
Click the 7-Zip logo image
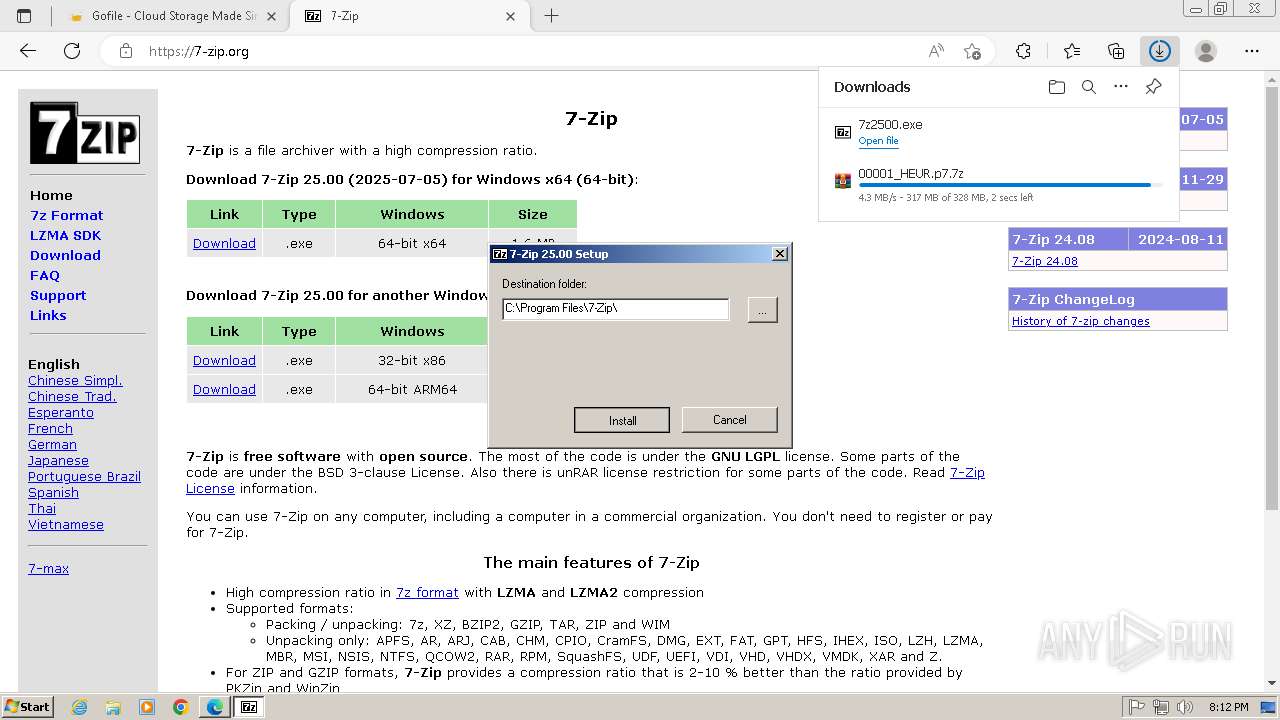(84, 132)
